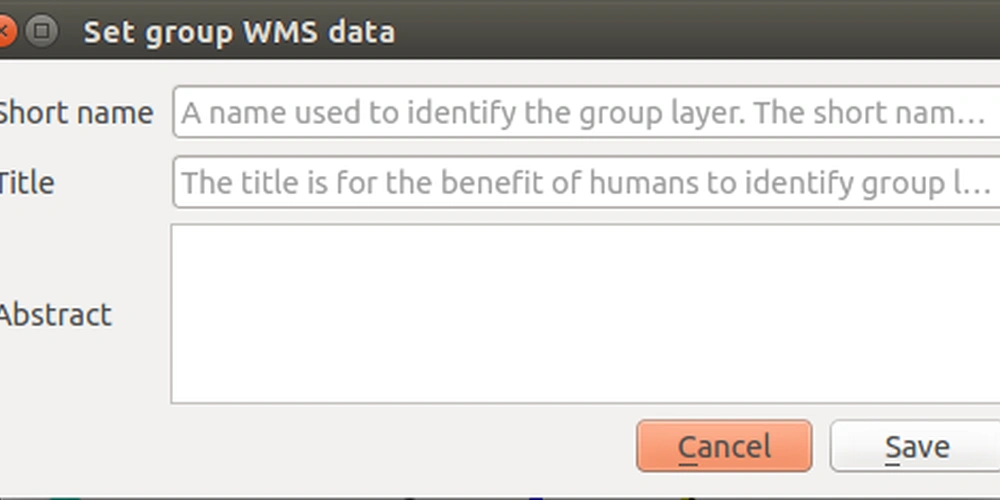Click the "Set group WMS data" title text

239,32
